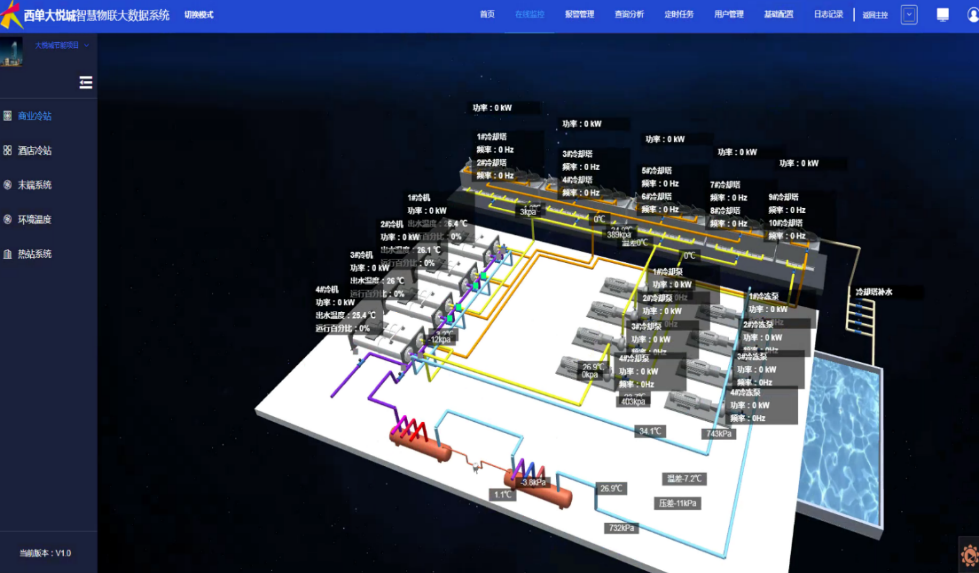Click the 返回主控 link

pyautogui.click(x=875, y=15)
